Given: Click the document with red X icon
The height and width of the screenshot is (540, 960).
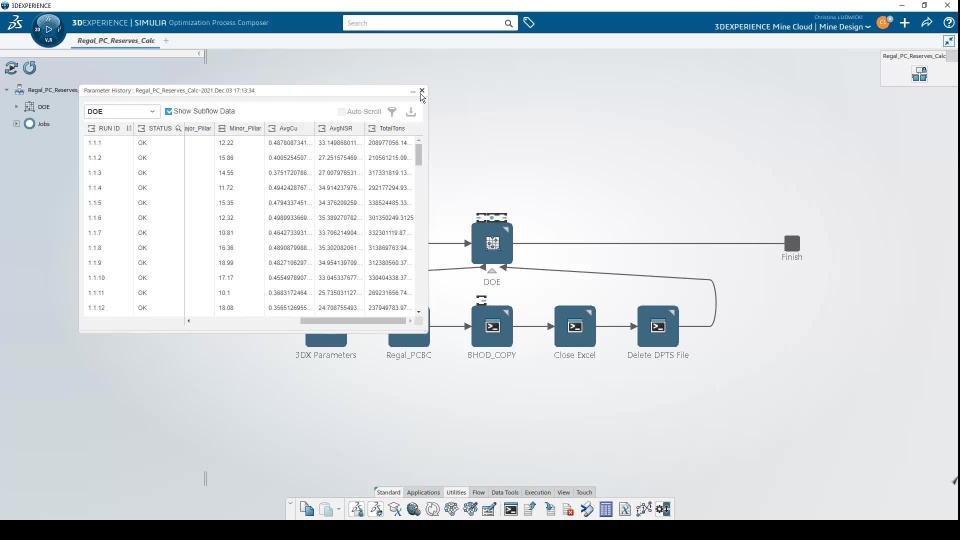Looking at the screenshot, I should [x=568, y=509].
